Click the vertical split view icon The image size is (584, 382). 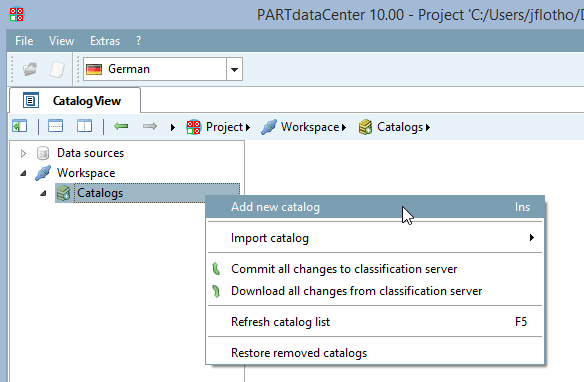pyautogui.click(x=85, y=126)
